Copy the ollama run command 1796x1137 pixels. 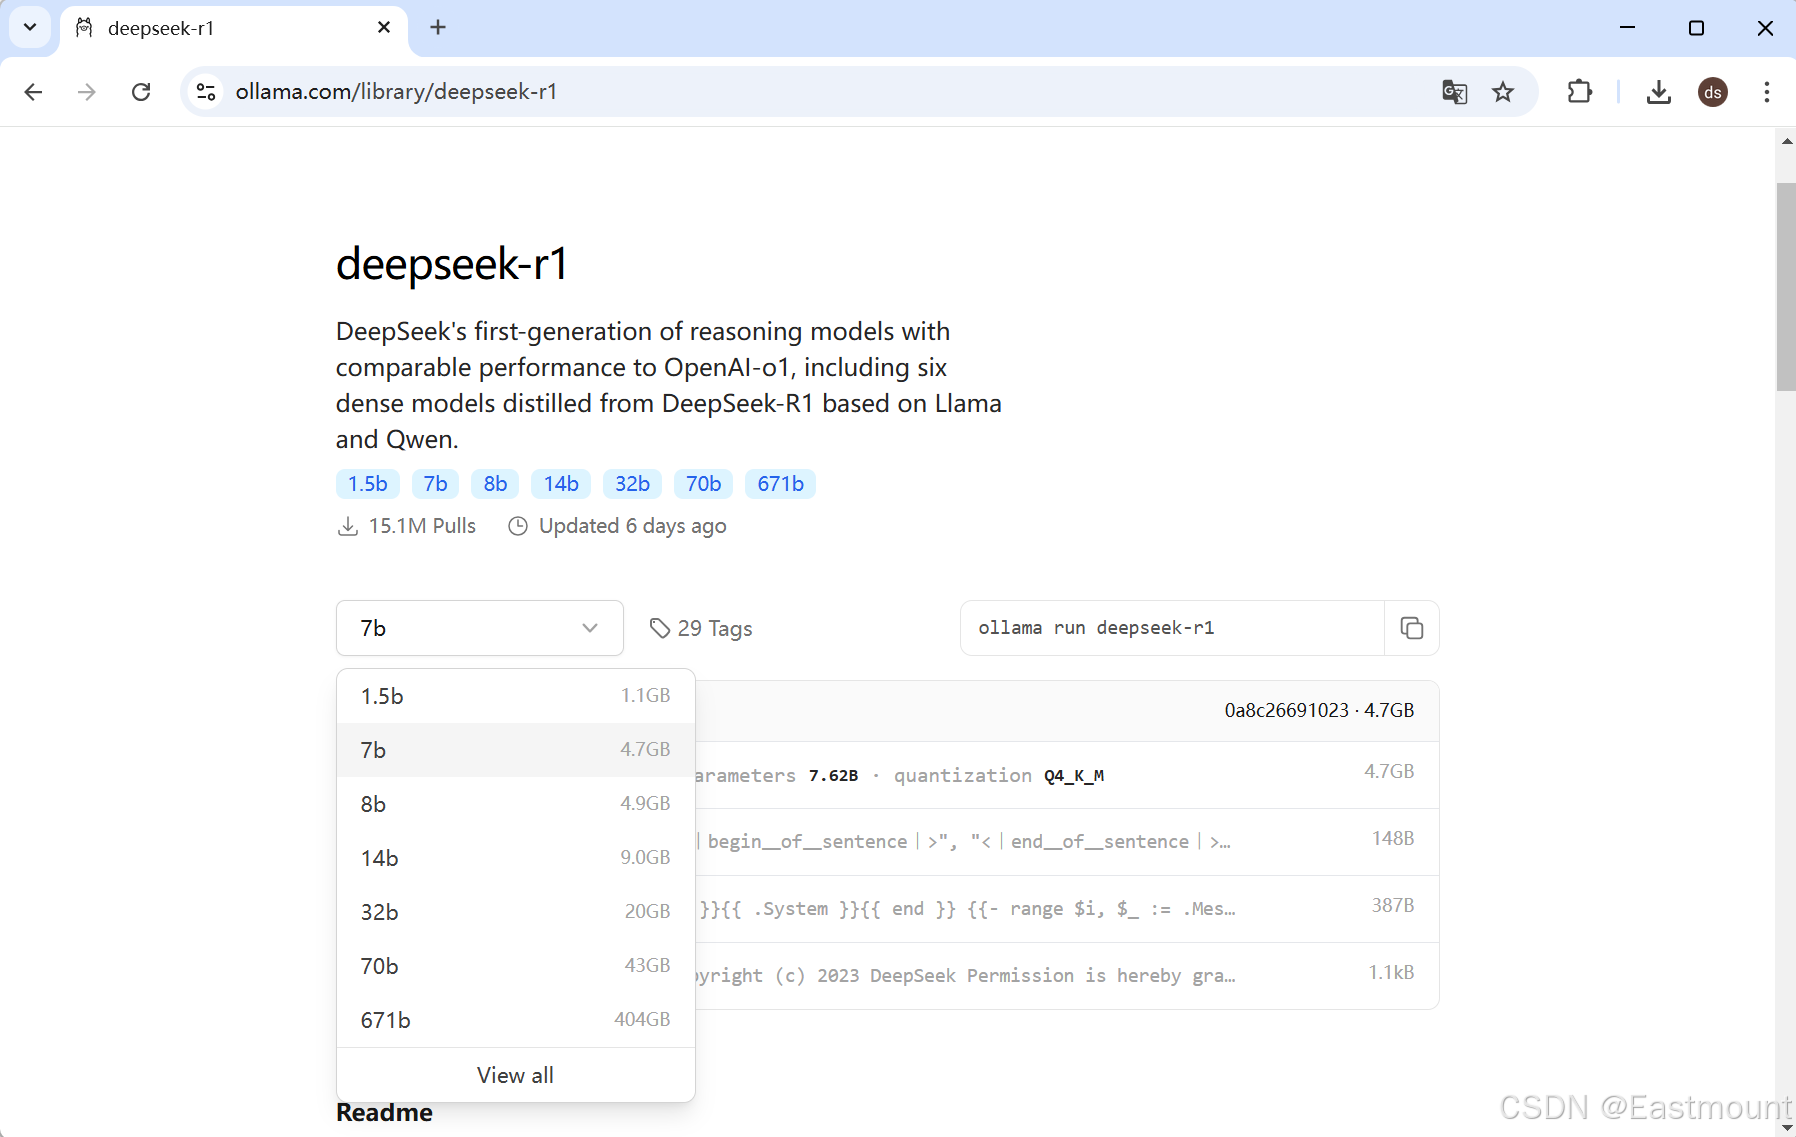pos(1411,628)
